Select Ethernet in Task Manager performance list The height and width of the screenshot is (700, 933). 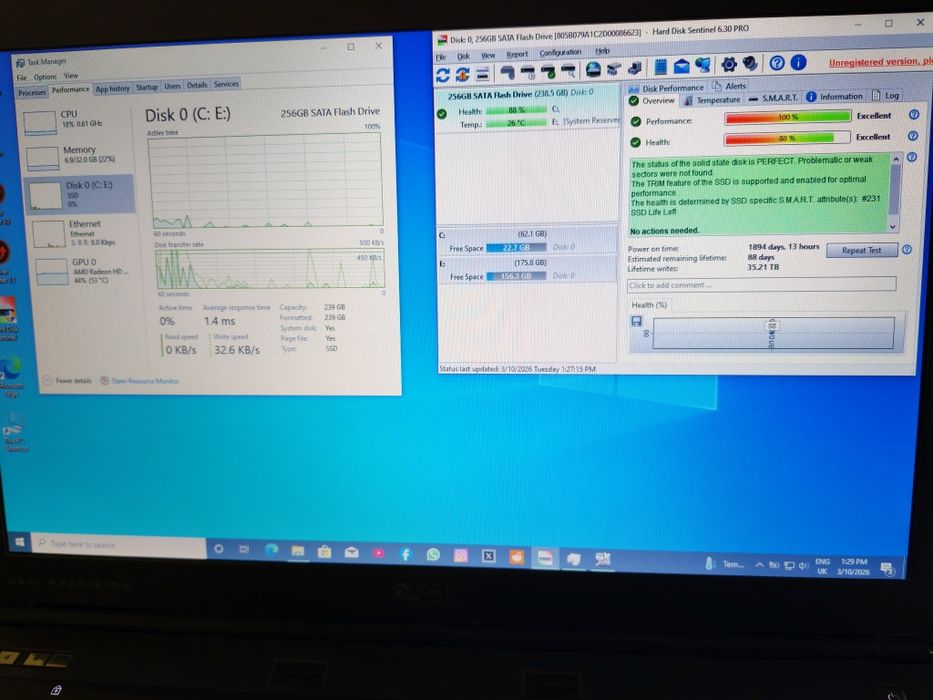[x=83, y=233]
